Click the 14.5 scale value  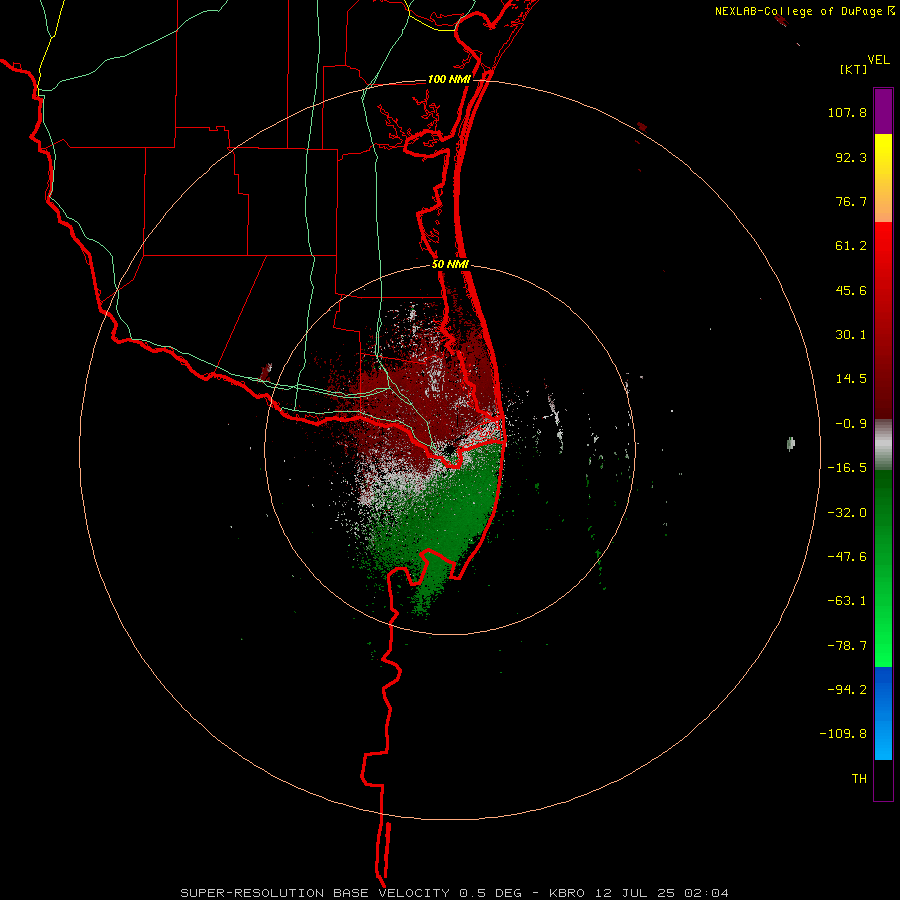(851, 379)
